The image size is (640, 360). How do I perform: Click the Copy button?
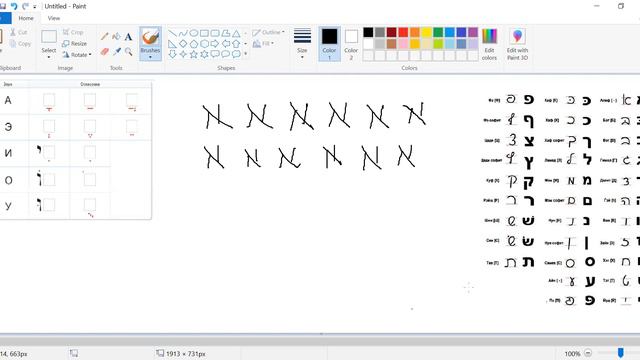(x=20, y=44)
